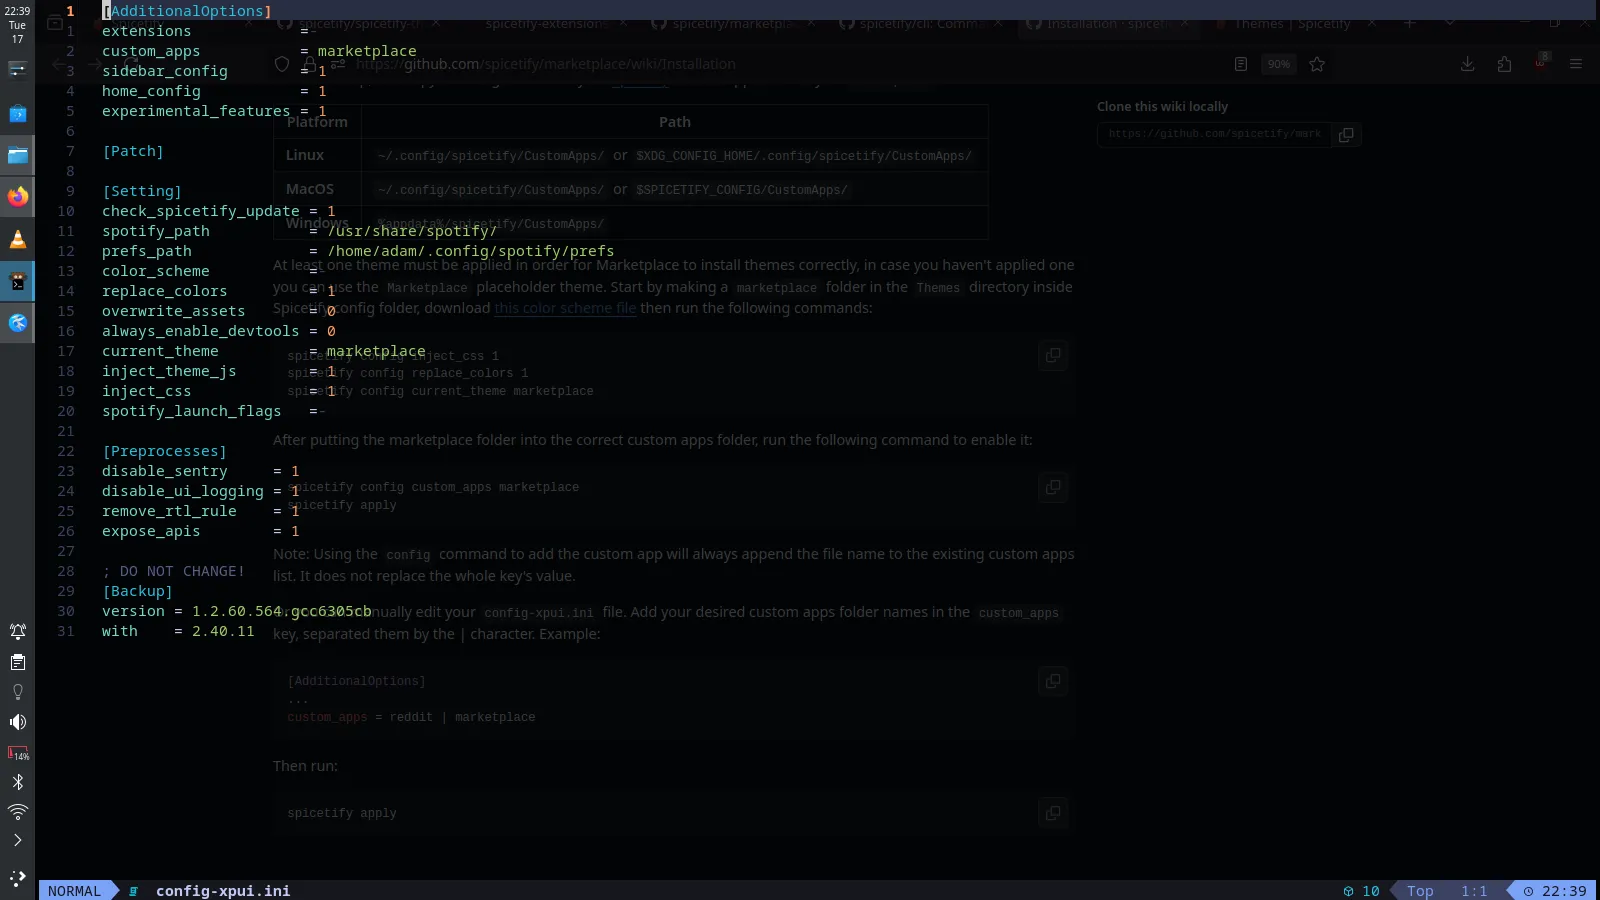Open the notifications bell in the tray

point(17,631)
